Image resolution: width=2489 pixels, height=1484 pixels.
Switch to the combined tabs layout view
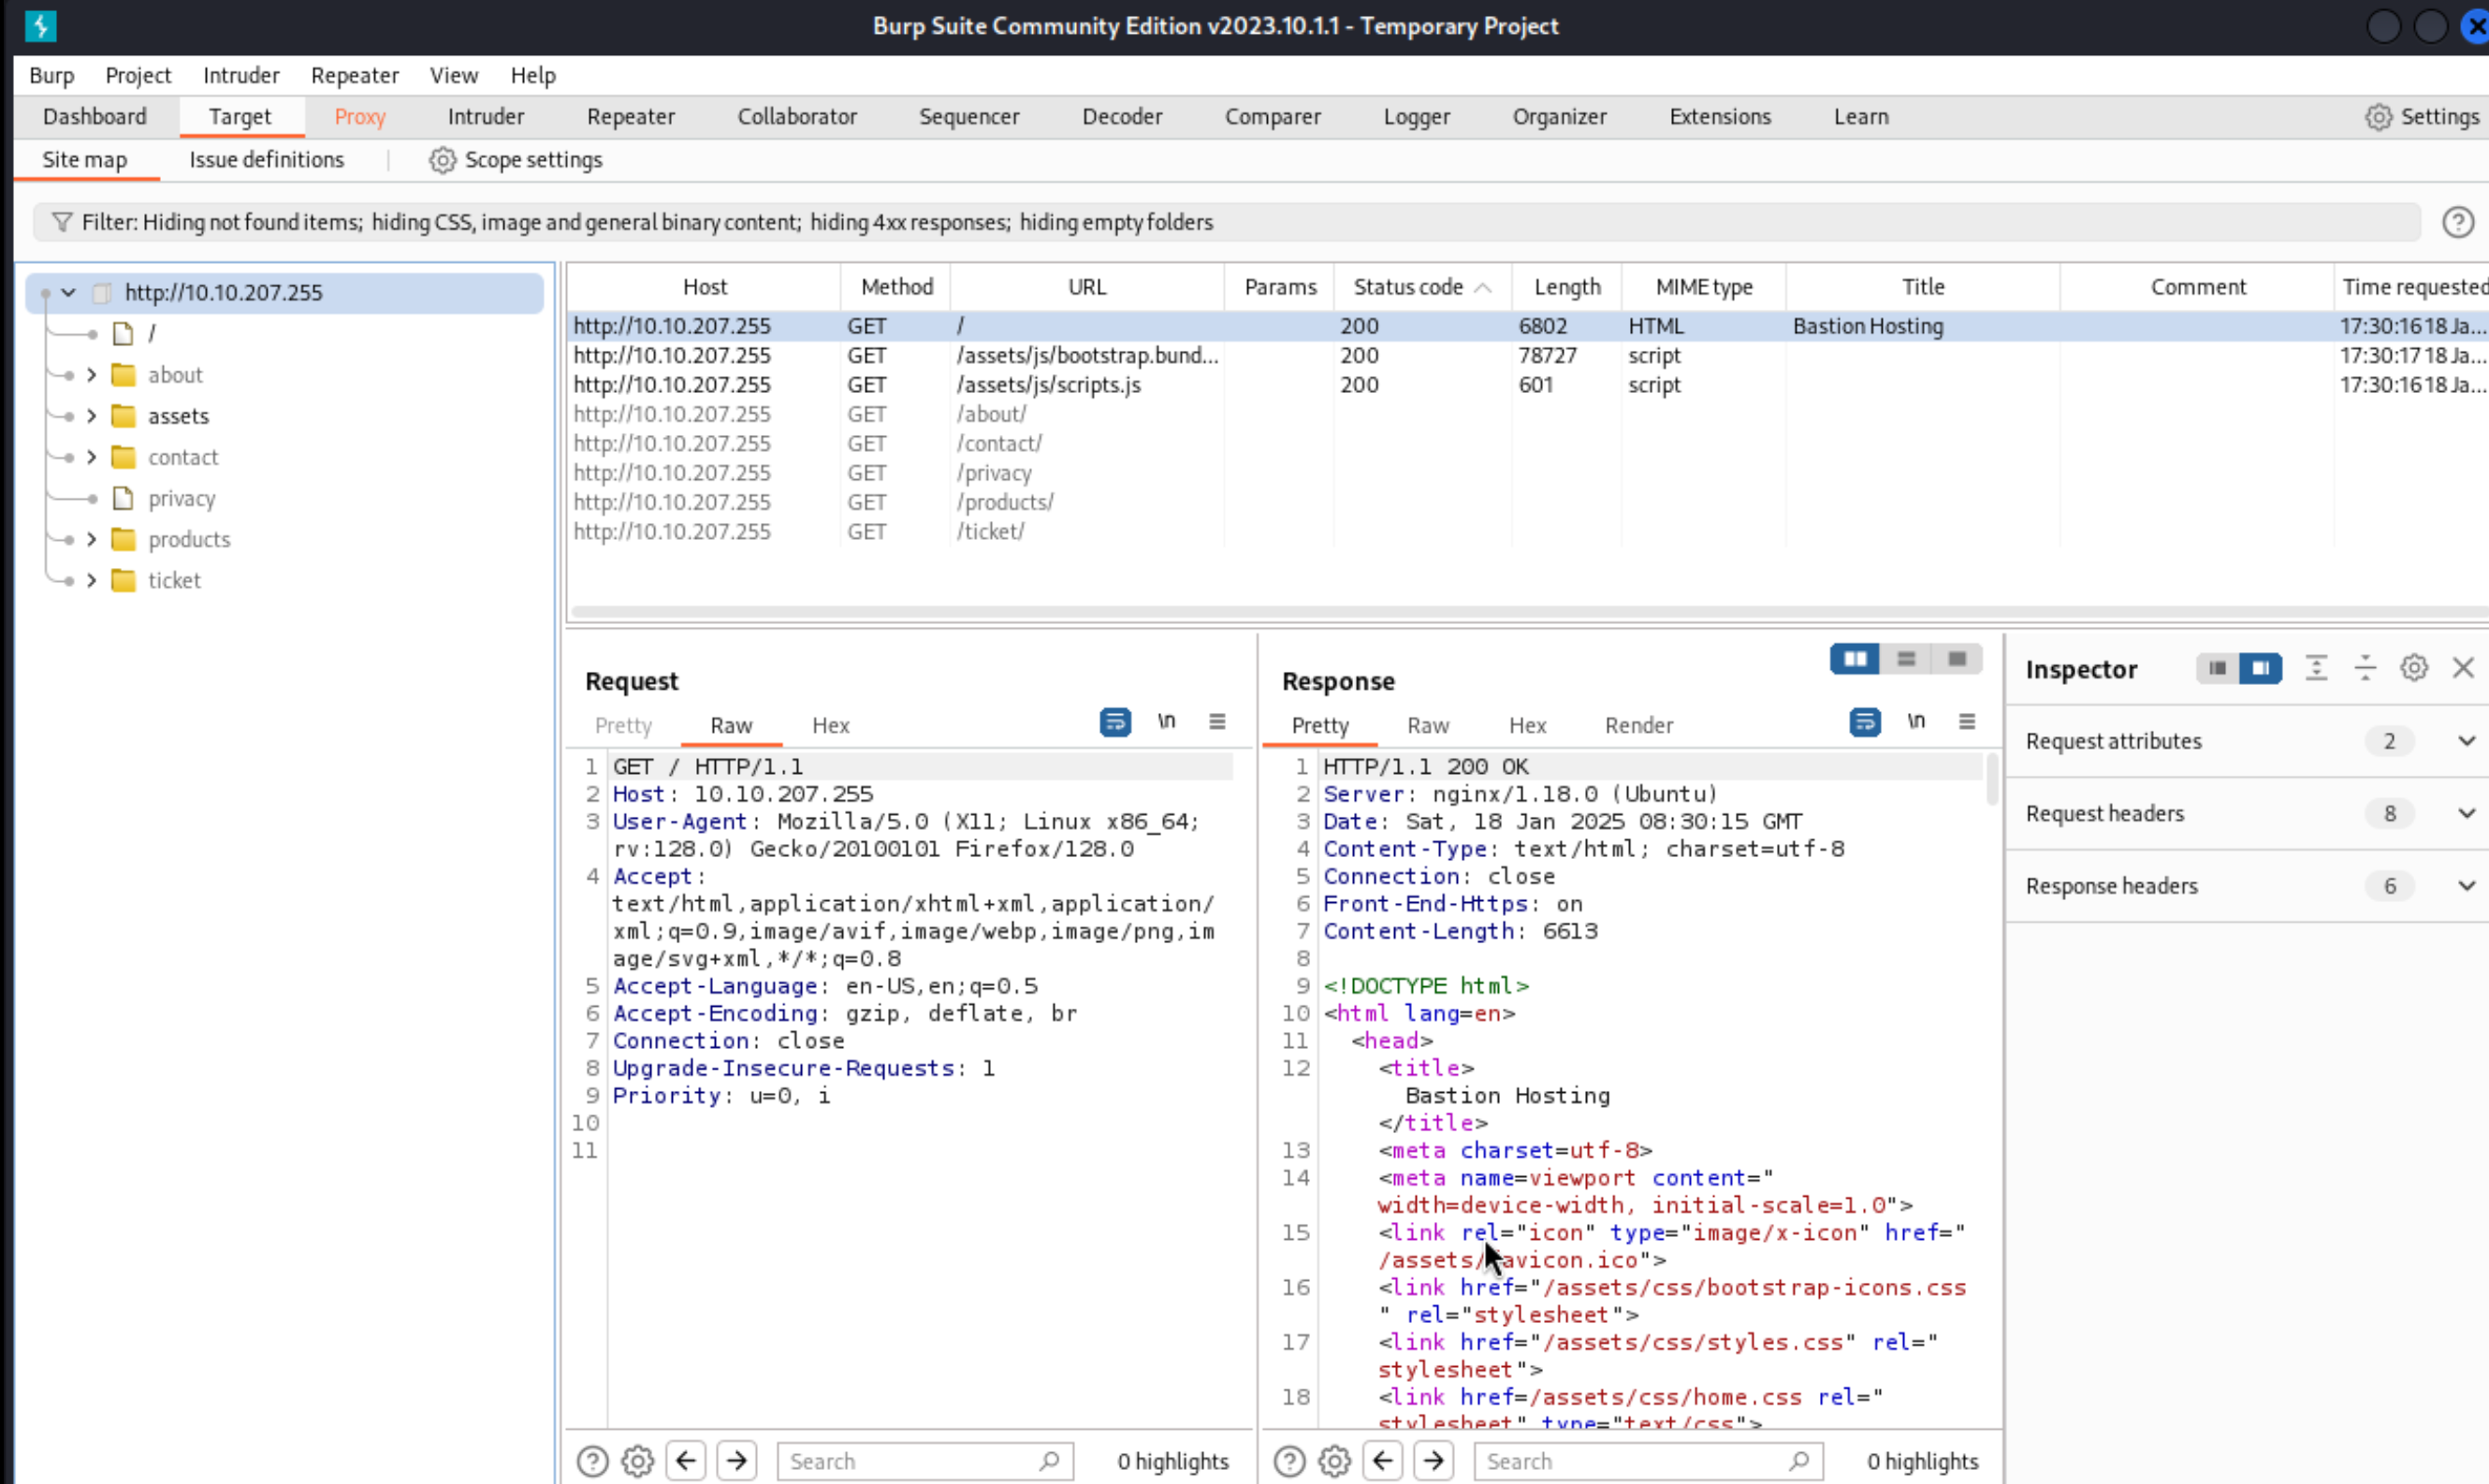[1956, 659]
